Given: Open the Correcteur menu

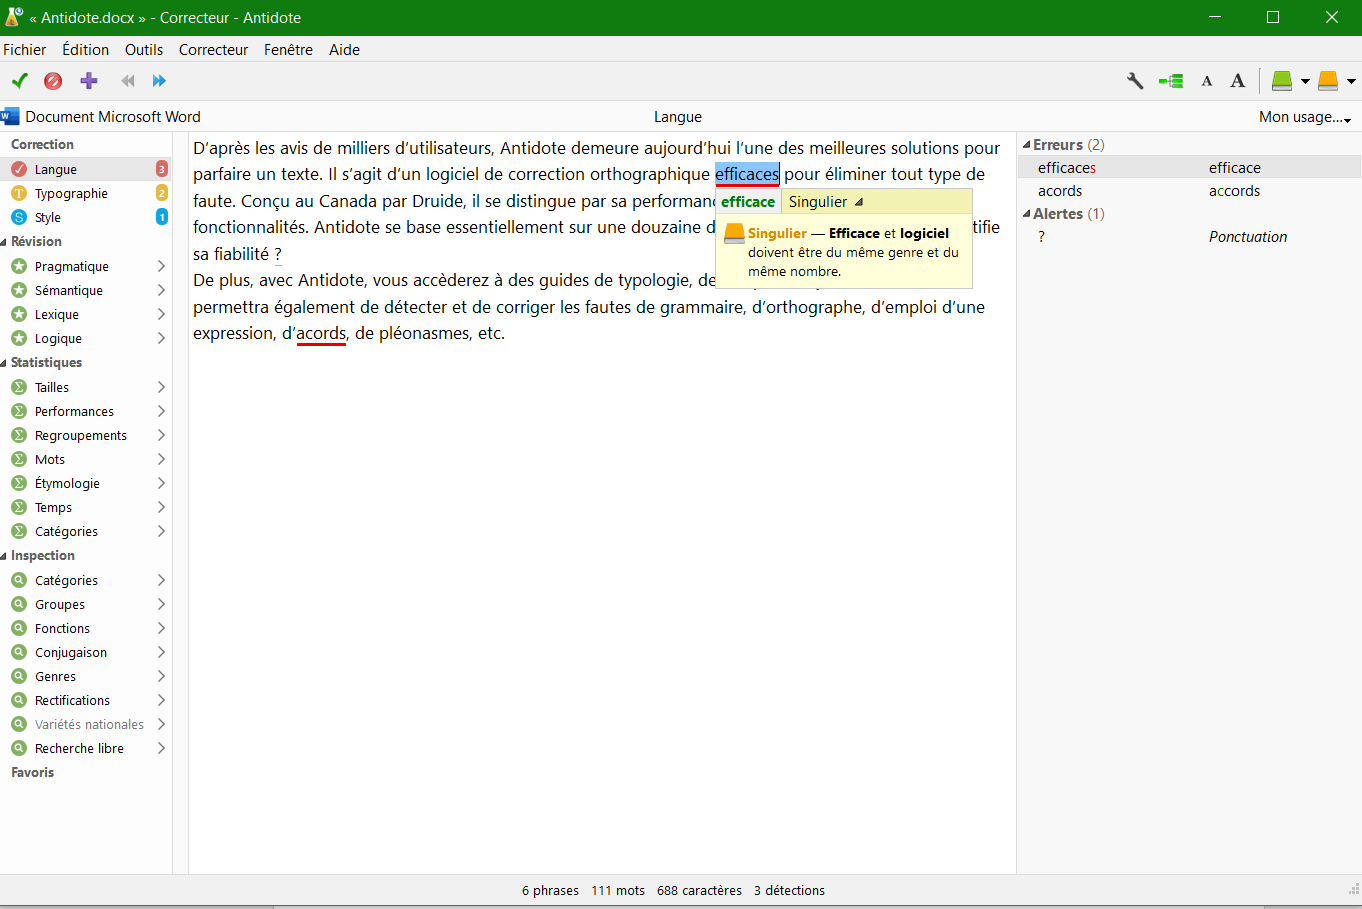Looking at the screenshot, I should (x=213, y=50).
